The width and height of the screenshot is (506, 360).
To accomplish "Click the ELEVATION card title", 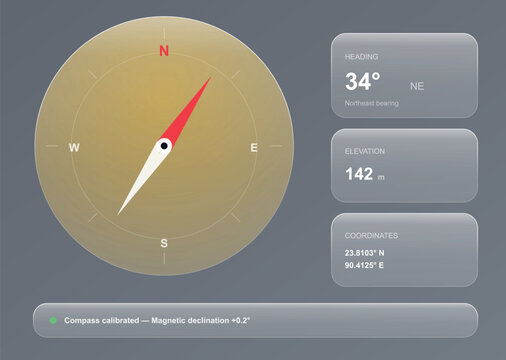I will 365,151.
